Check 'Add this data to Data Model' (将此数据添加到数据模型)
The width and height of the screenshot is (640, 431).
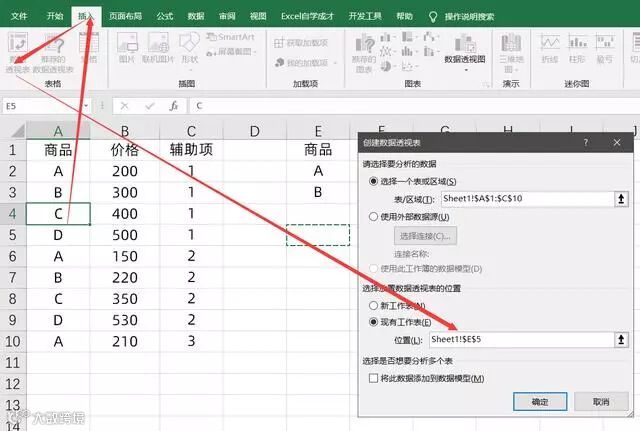373,378
